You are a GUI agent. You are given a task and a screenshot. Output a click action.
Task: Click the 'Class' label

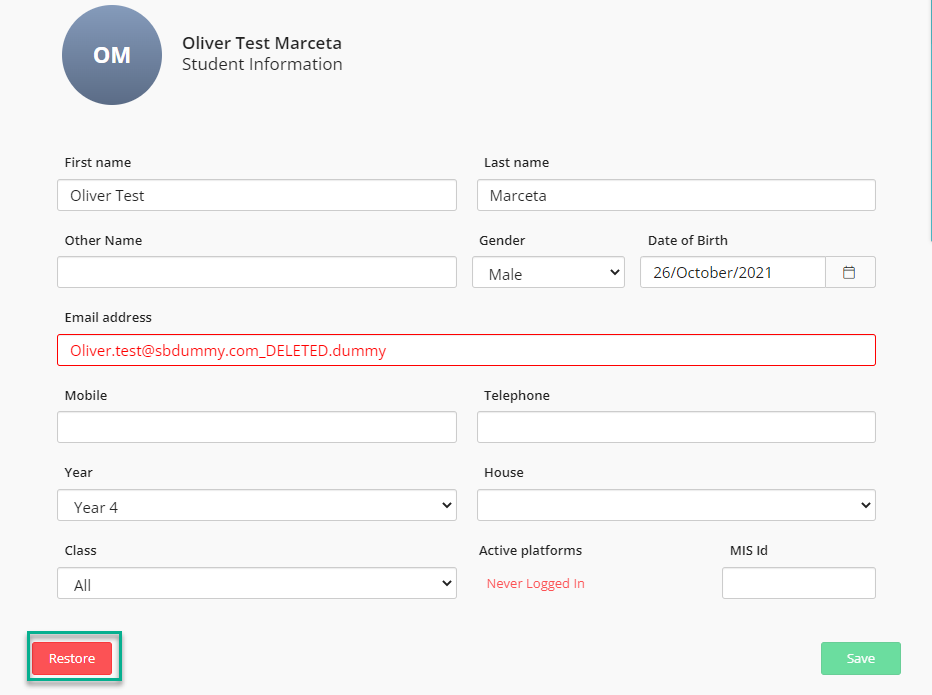pyautogui.click(x=81, y=551)
